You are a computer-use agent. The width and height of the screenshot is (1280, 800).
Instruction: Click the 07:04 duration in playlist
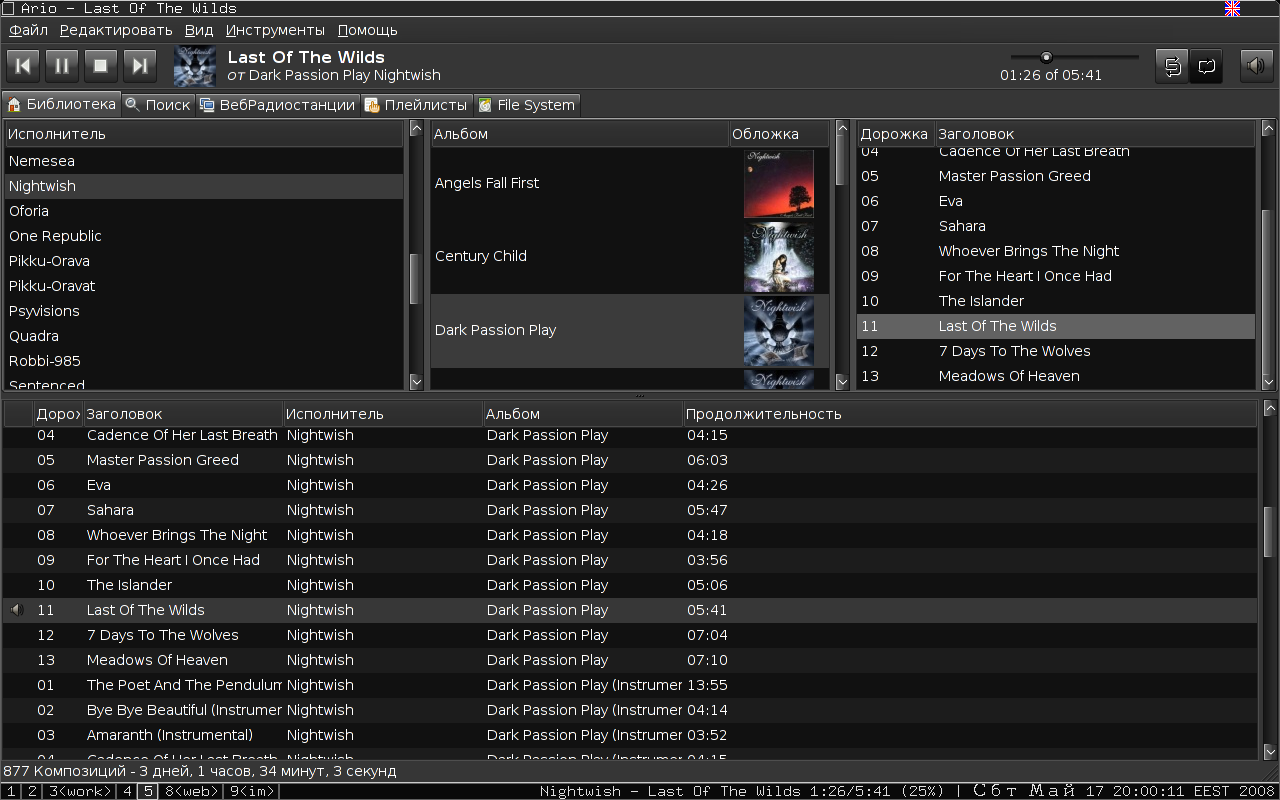coord(707,635)
